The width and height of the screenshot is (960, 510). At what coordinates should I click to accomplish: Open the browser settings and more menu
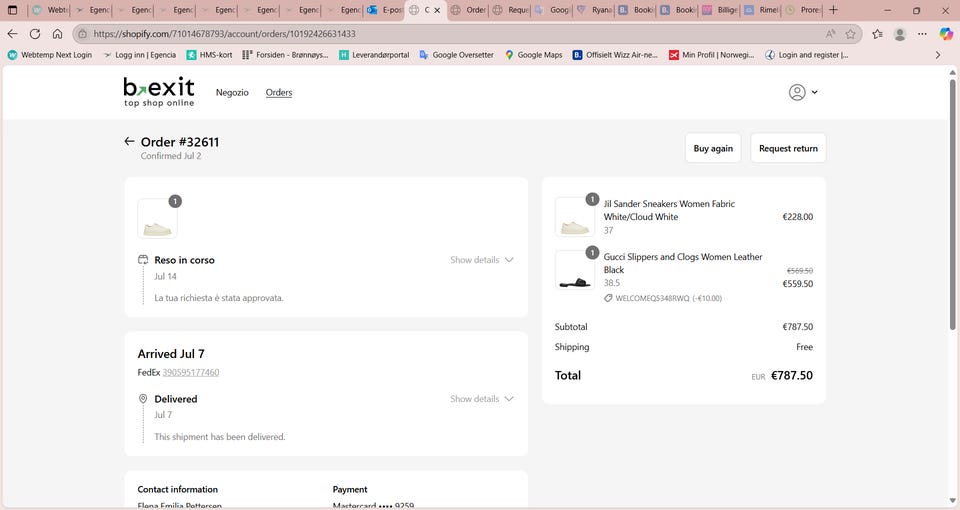click(x=922, y=34)
